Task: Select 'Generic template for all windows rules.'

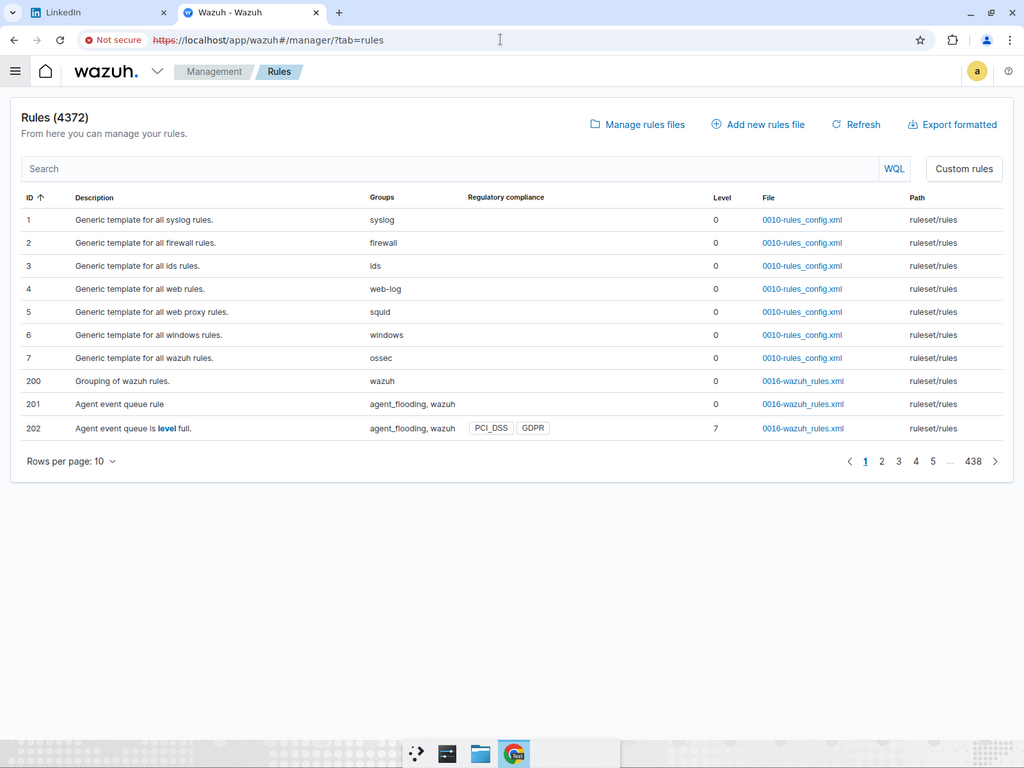Action: click(x=148, y=335)
